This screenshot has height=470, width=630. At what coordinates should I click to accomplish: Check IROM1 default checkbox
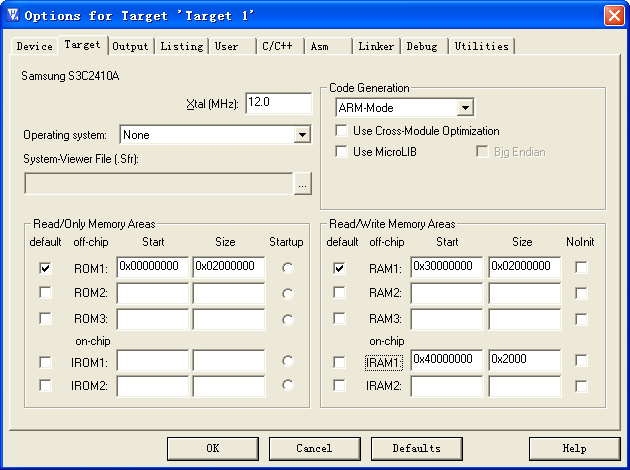click(45, 362)
